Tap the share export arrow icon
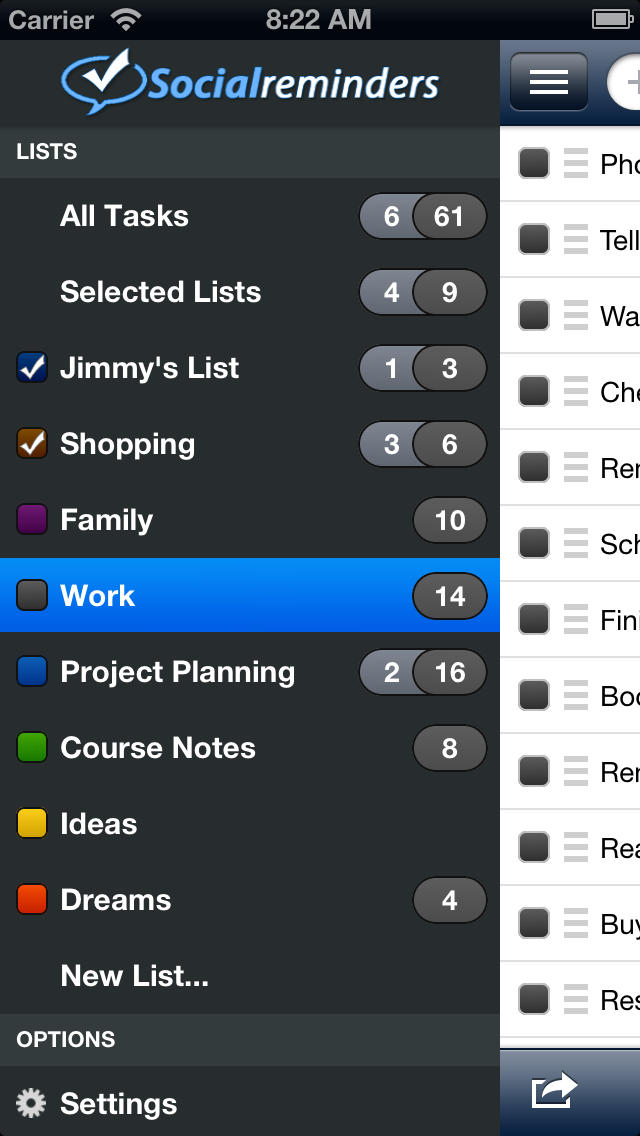640x1136 pixels. click(555, 1091)
